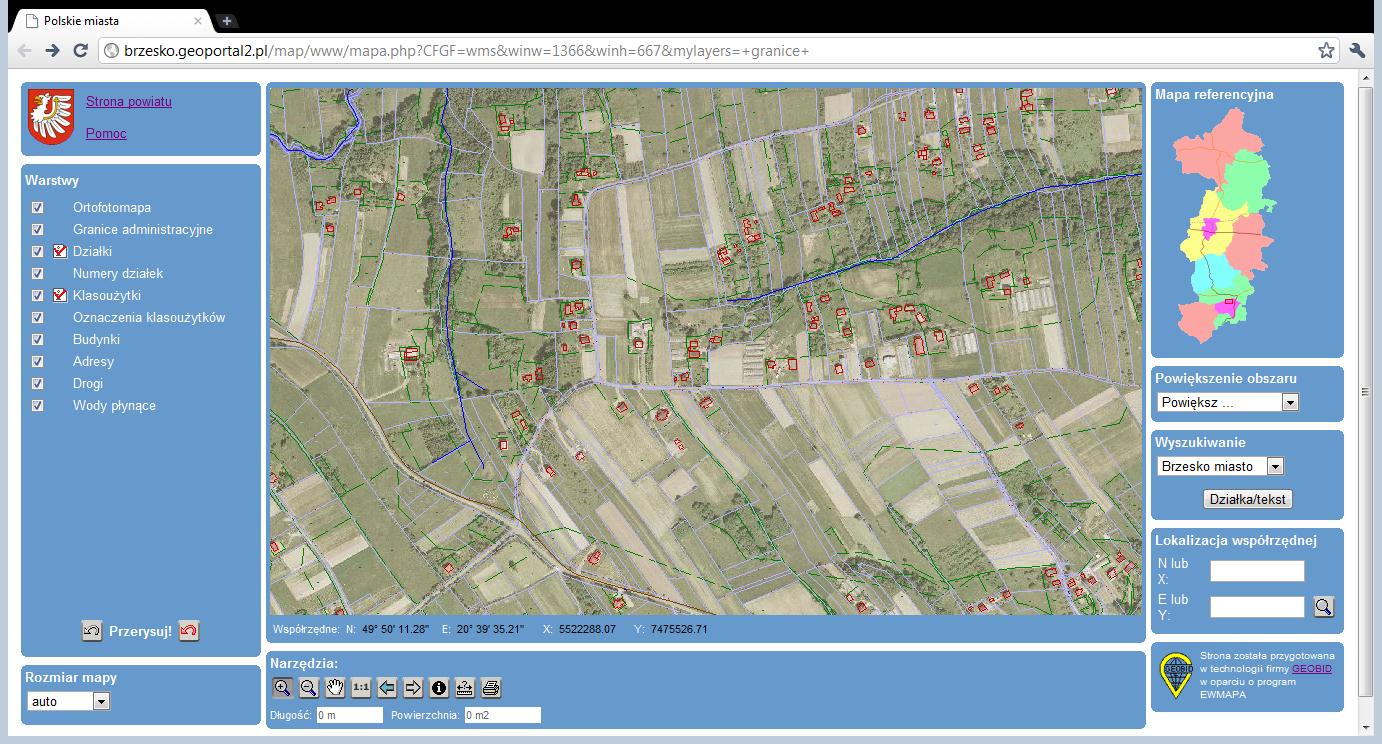Activate the hand pan tool
The height and width of the screenshot is (744, 1382).
click(335, 687)
